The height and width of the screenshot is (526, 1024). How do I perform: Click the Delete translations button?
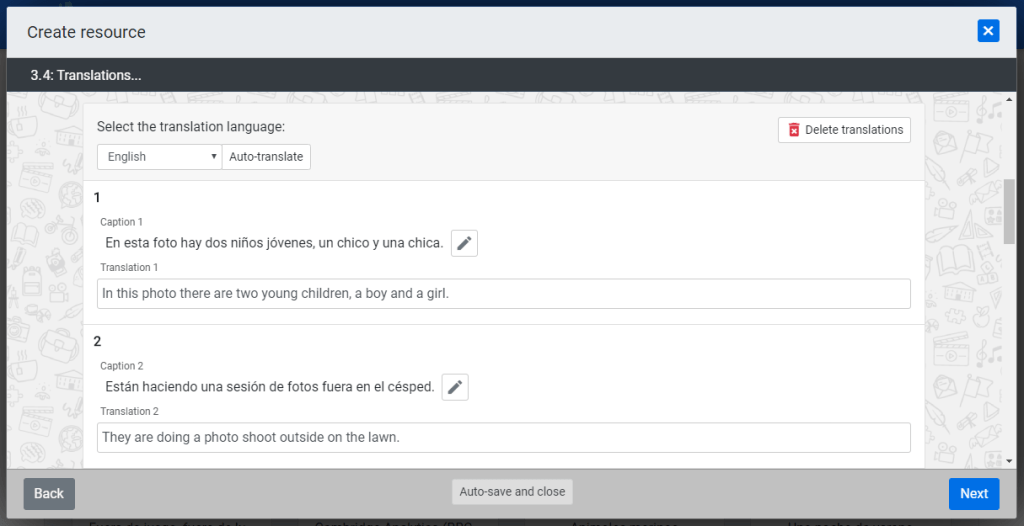844,130
